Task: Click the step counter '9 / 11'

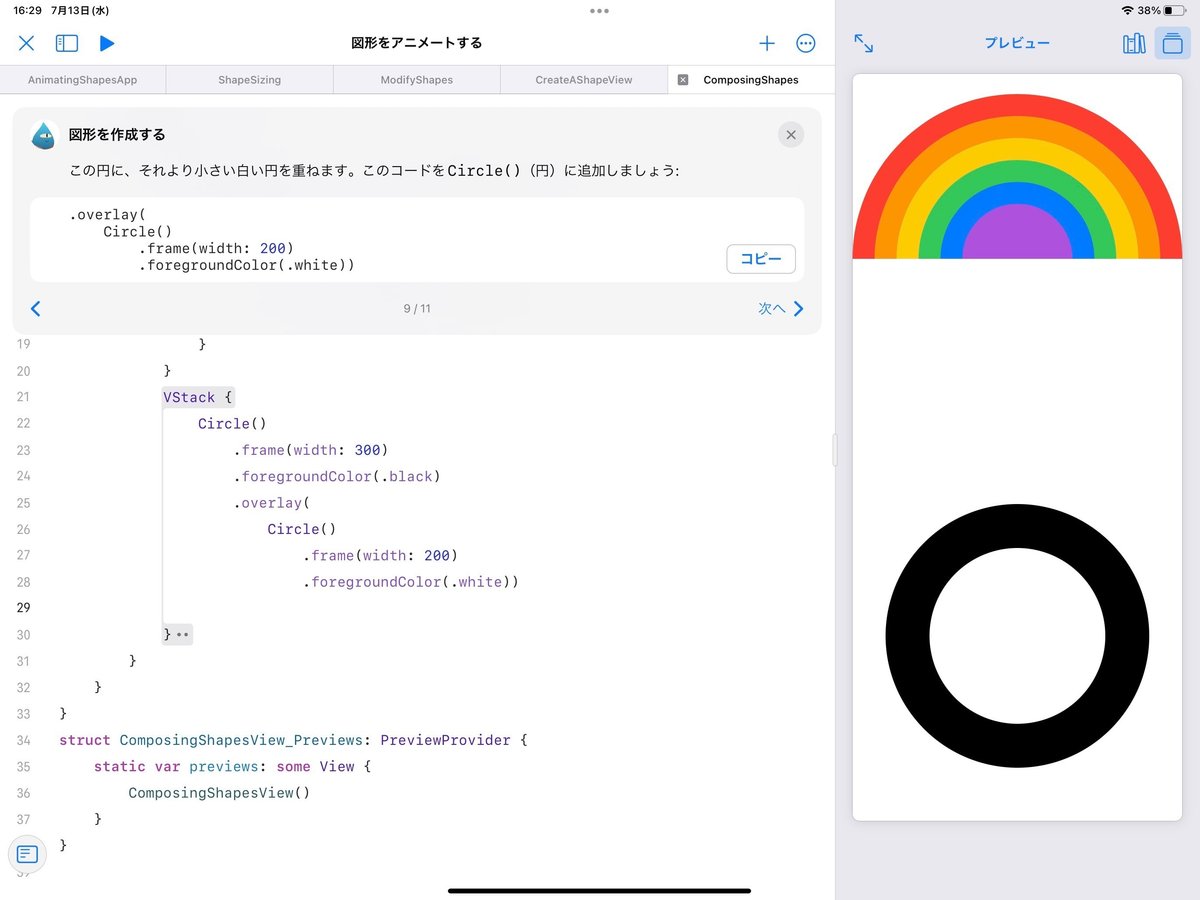Action: click(417, 309)
